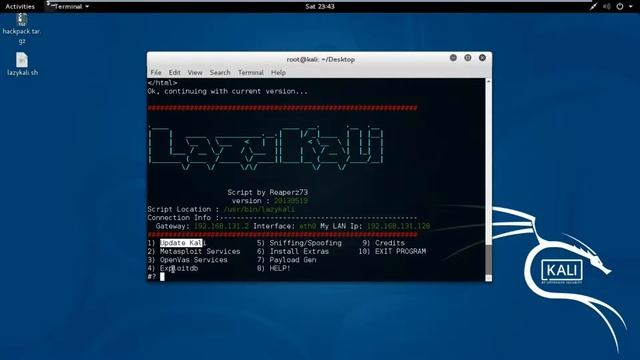The width and height of the screenshot is (640, 360).
Task: Click the version number 20130519
Action: coord(291,201)
